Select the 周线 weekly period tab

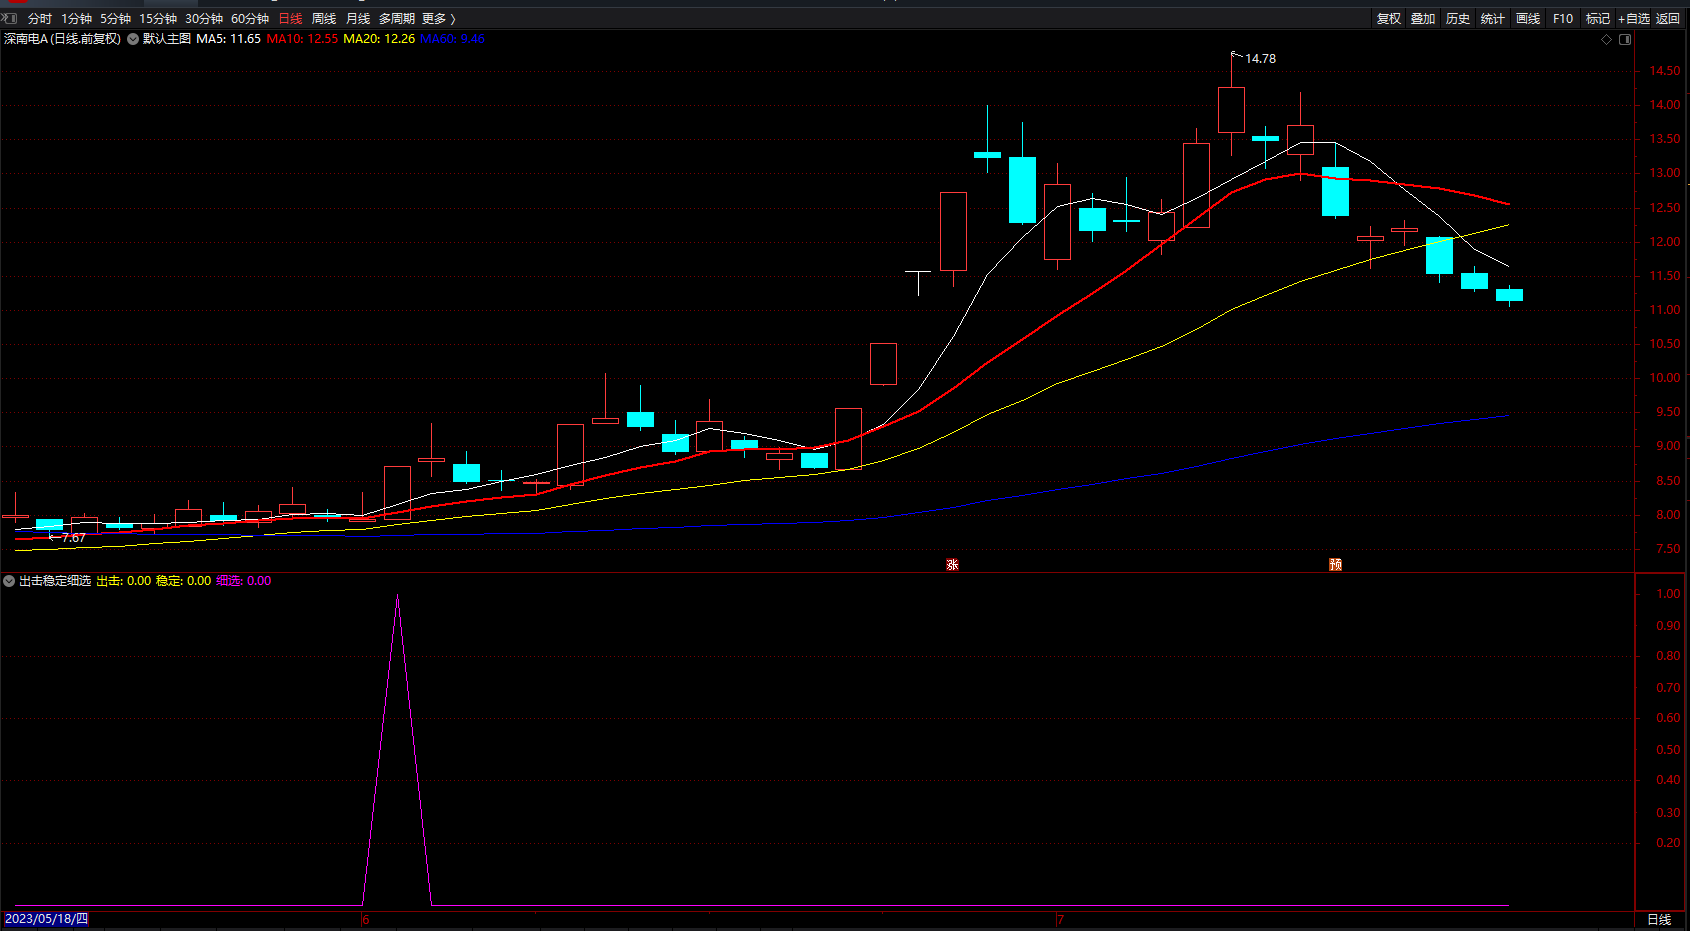click(324, 19)
